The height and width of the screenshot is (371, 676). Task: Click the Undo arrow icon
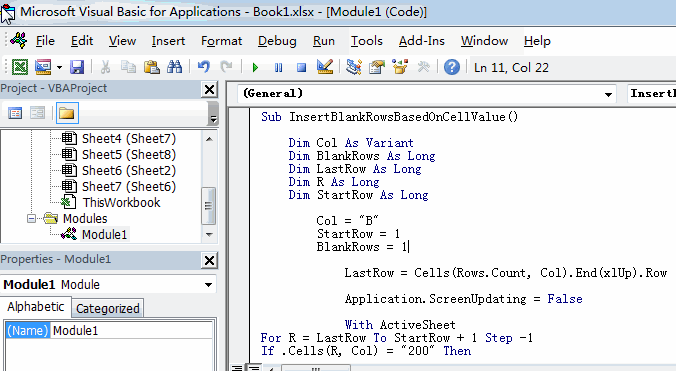(203, 67)
